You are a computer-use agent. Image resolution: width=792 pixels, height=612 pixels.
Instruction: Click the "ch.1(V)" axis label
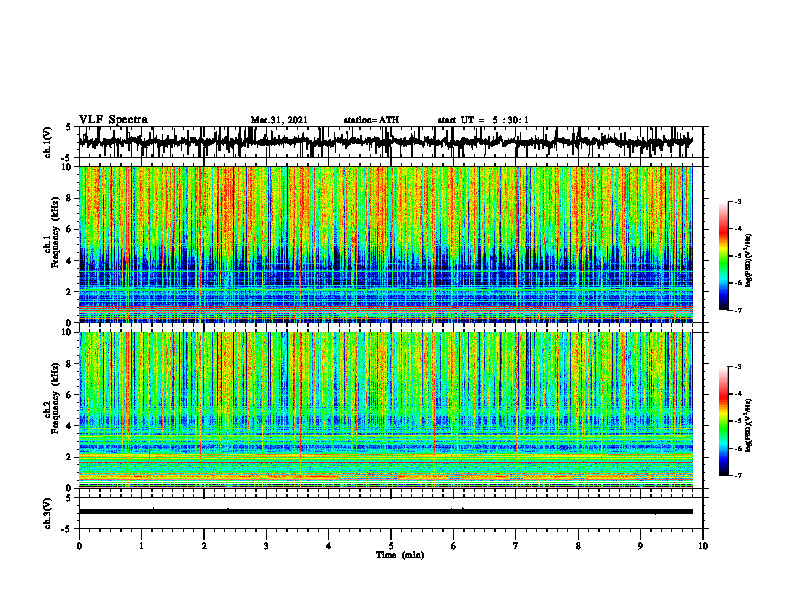(x=47, y=142)
